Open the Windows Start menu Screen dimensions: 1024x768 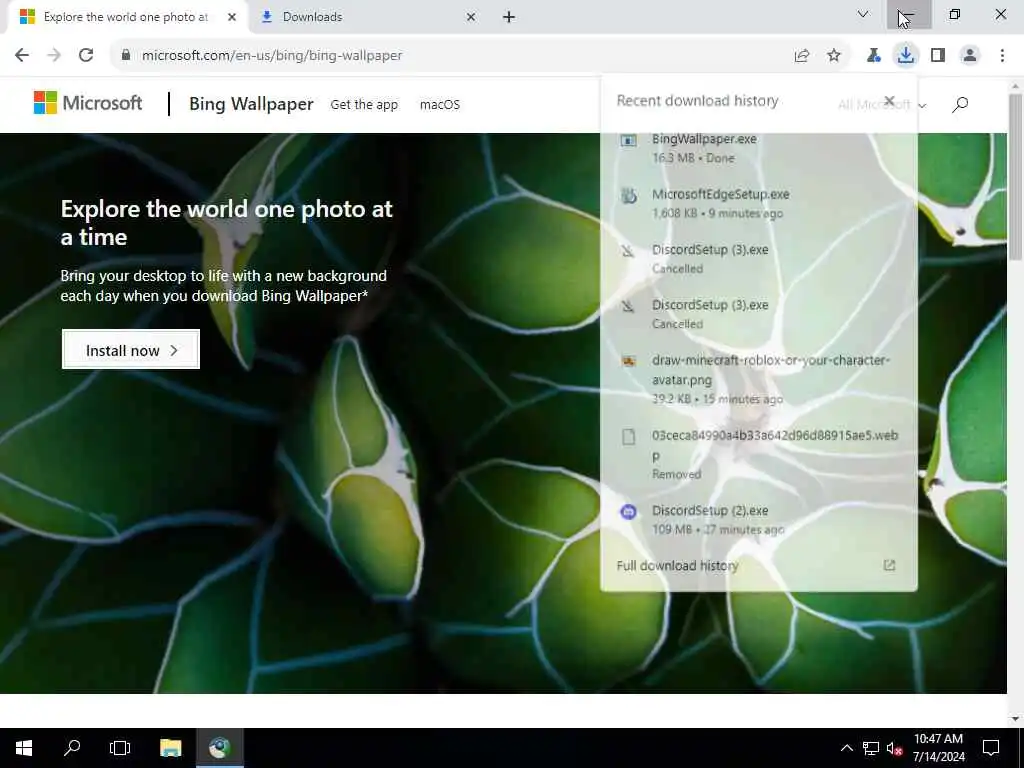coord(24,748)
